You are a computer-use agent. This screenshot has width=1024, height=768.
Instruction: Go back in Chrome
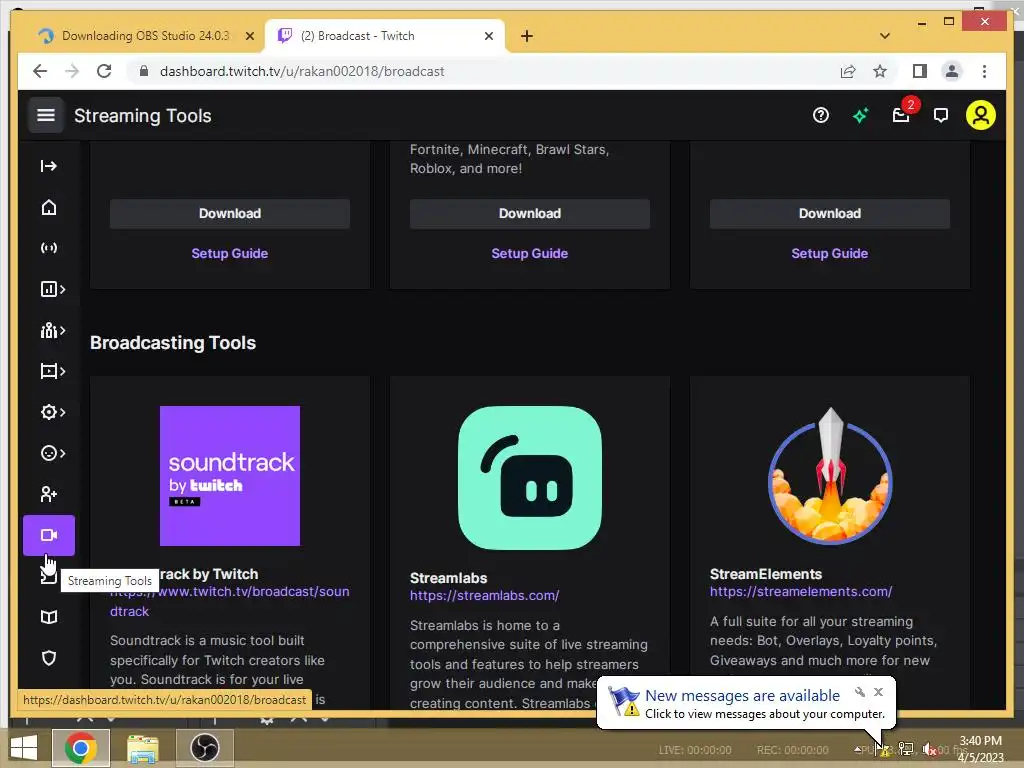(40, 71)
